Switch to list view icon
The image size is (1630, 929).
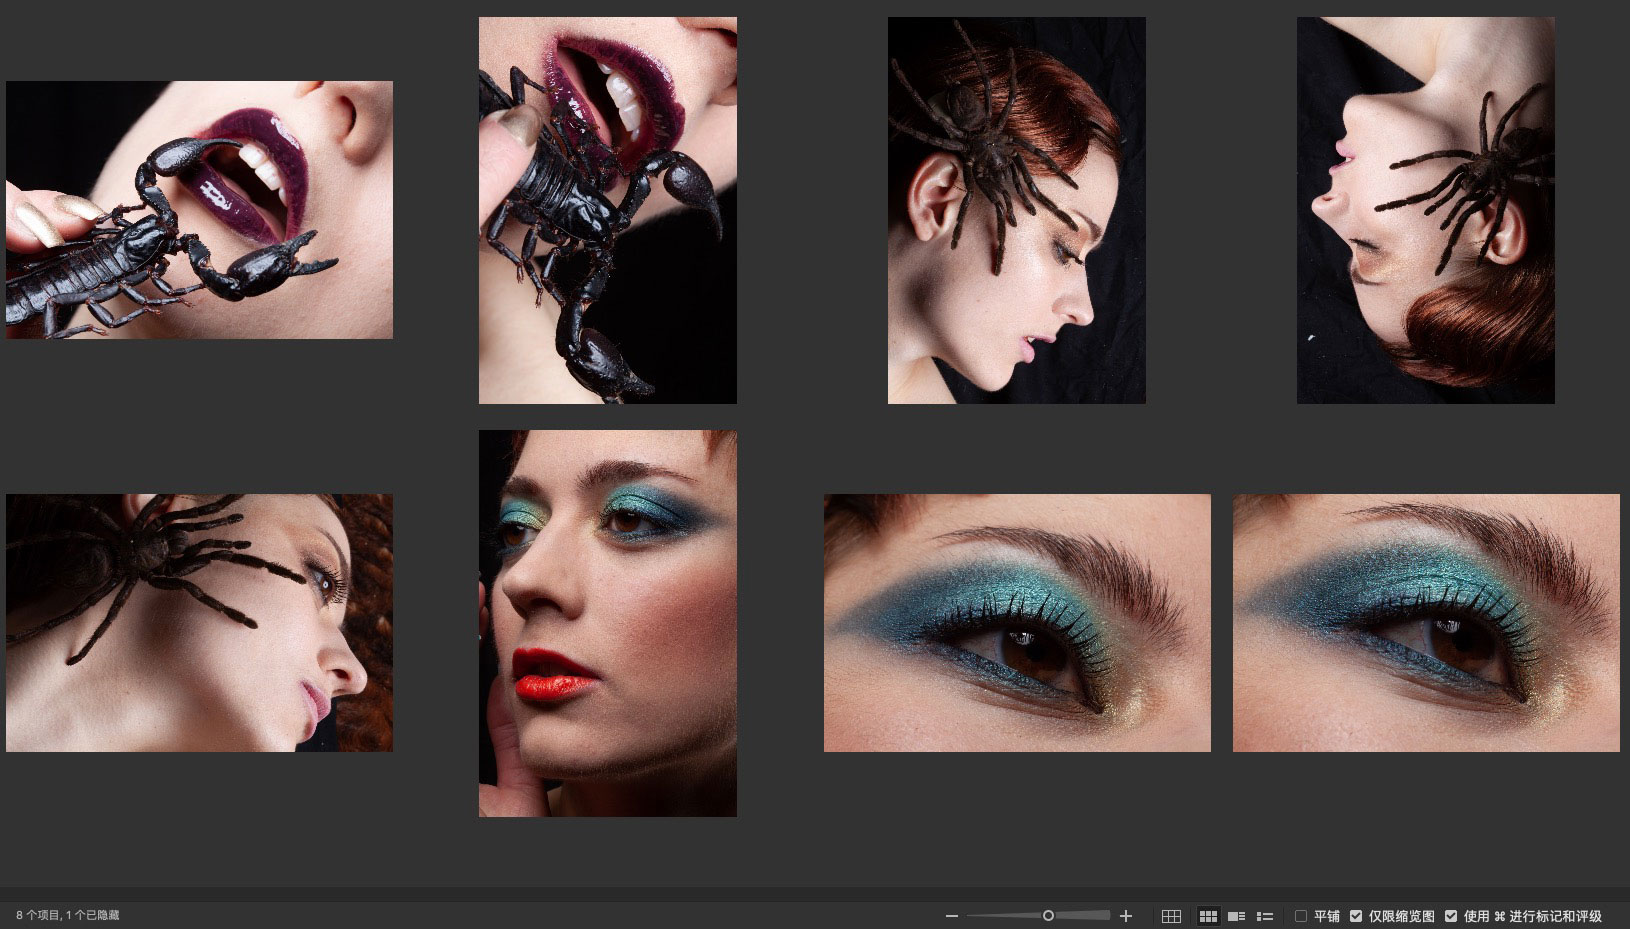(1265, 916)
